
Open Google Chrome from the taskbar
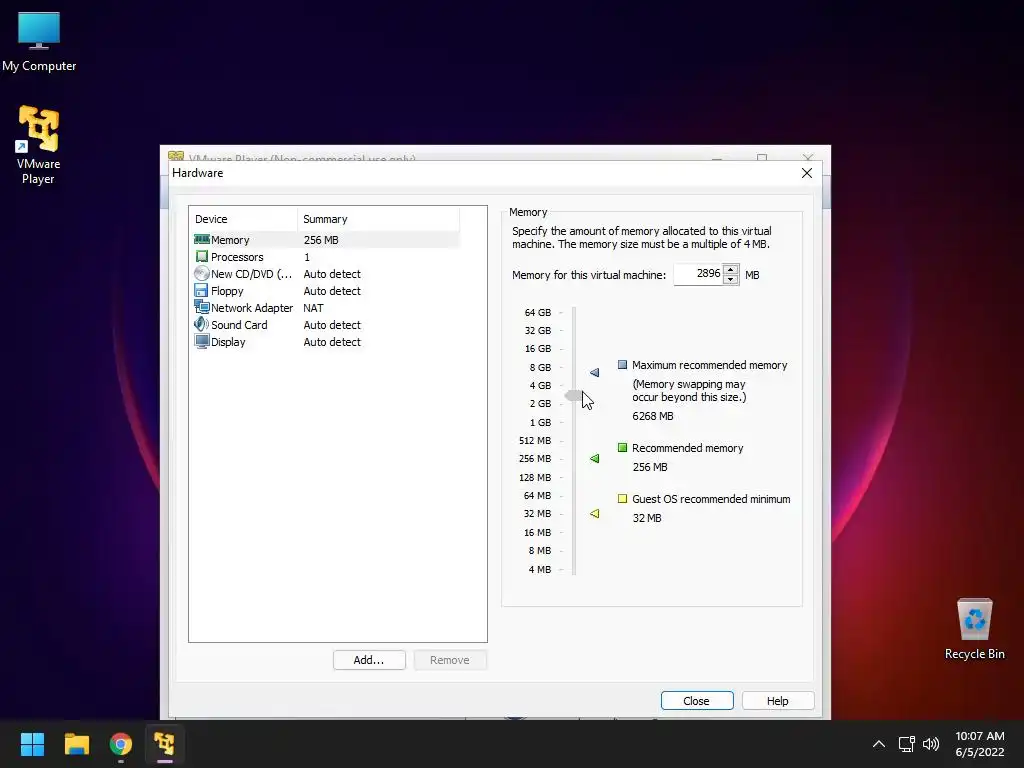(x=120, y=744)
